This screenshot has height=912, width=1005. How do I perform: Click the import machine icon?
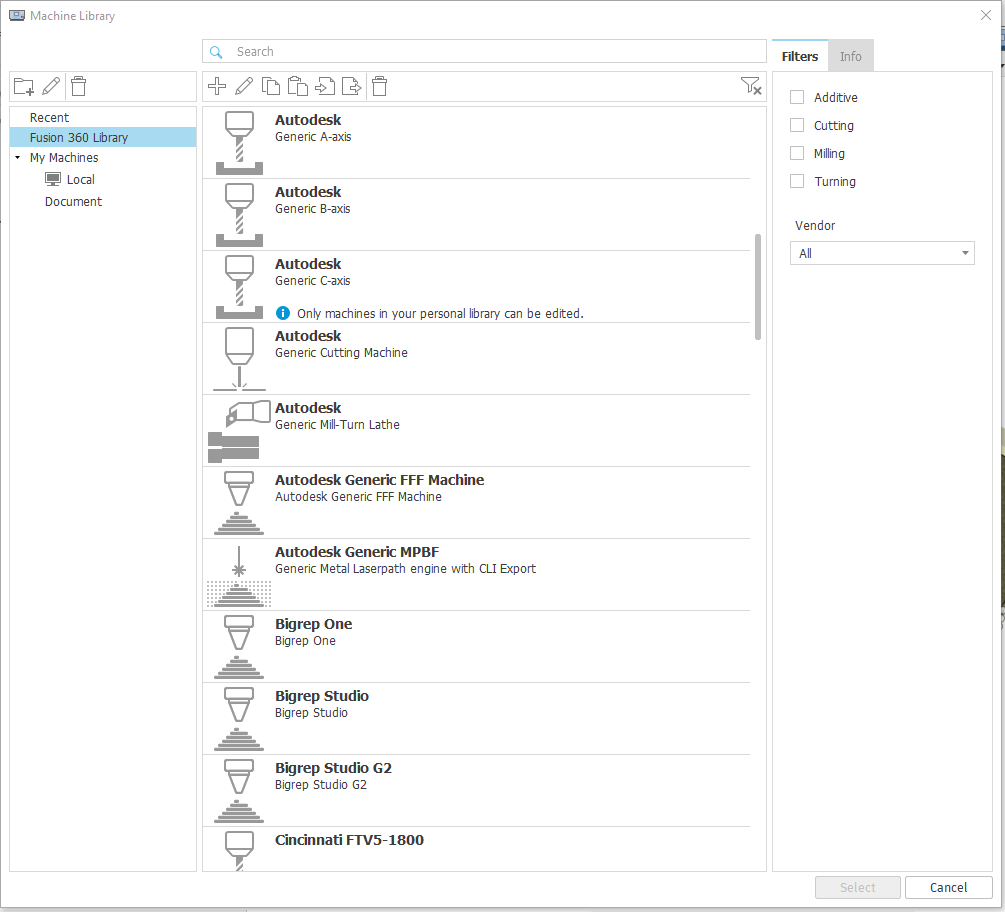pos(325,86)
